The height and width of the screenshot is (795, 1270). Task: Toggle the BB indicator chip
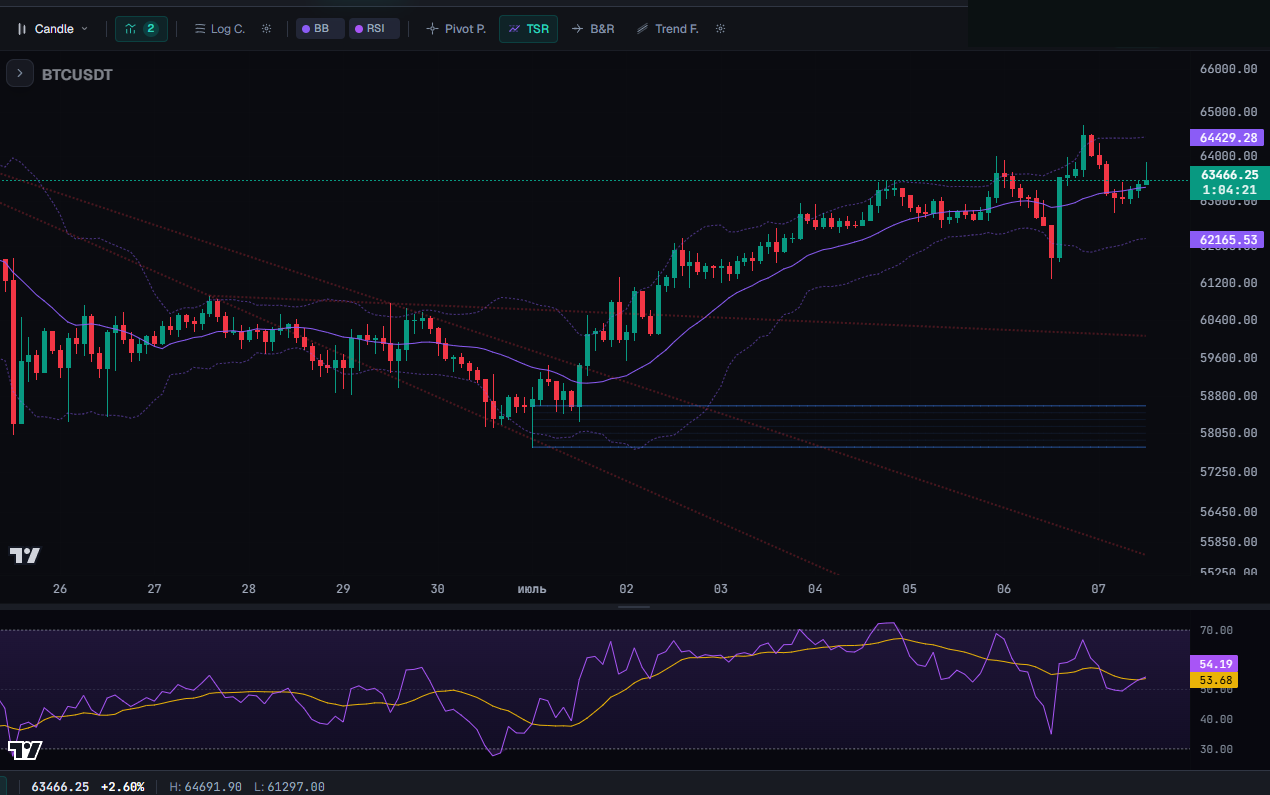coord(320,29)
